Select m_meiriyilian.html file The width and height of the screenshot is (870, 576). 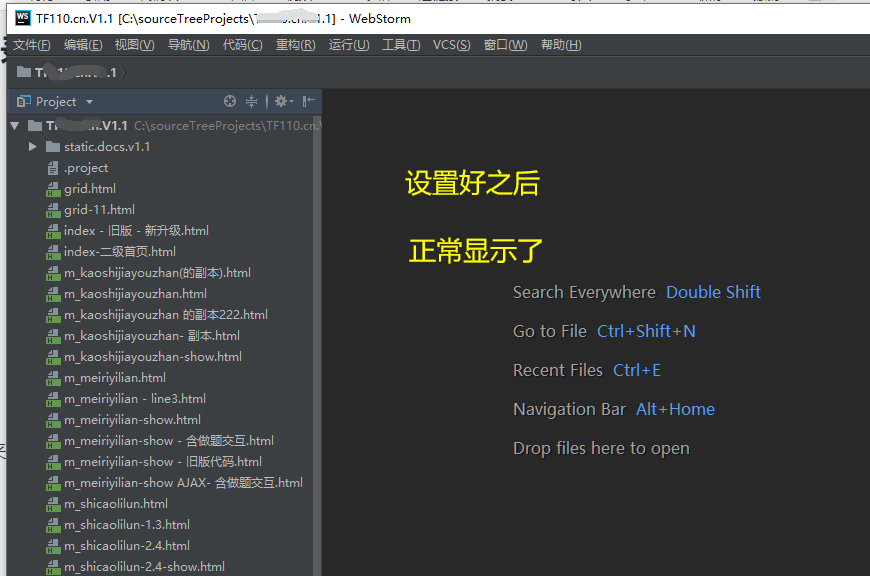[115, 378]
